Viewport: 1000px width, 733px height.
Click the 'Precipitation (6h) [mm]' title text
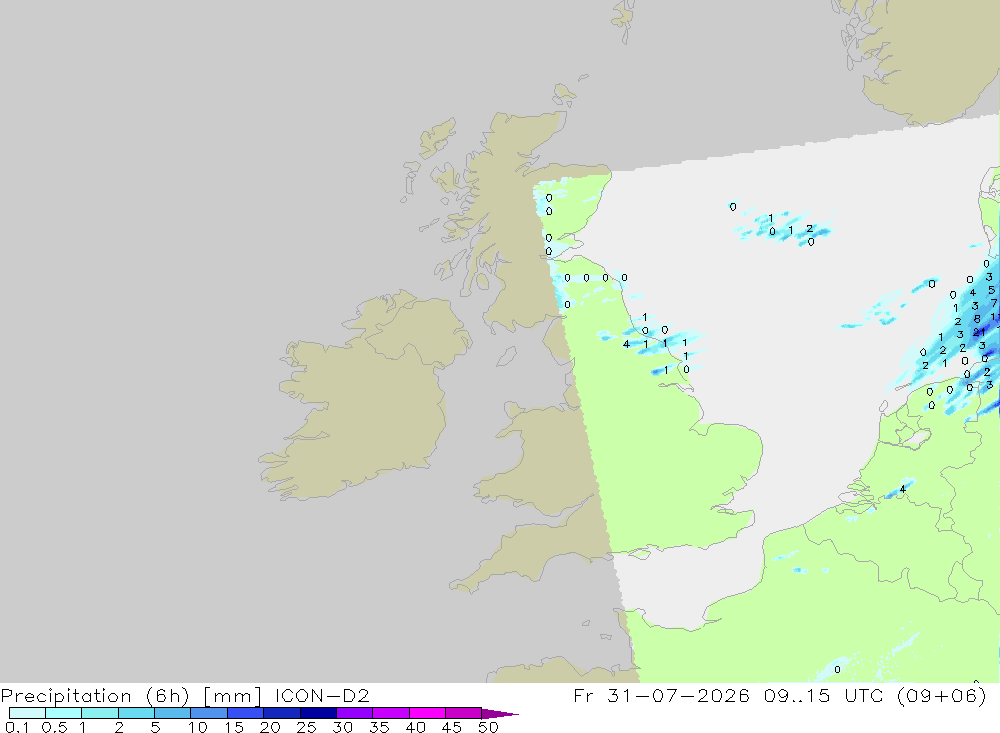tap(131, 695)
